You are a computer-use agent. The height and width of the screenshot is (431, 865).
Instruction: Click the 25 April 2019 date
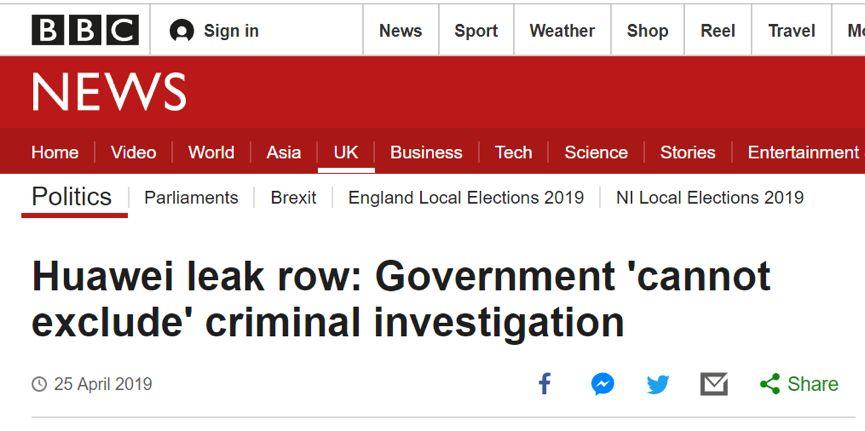pos(103,384)
